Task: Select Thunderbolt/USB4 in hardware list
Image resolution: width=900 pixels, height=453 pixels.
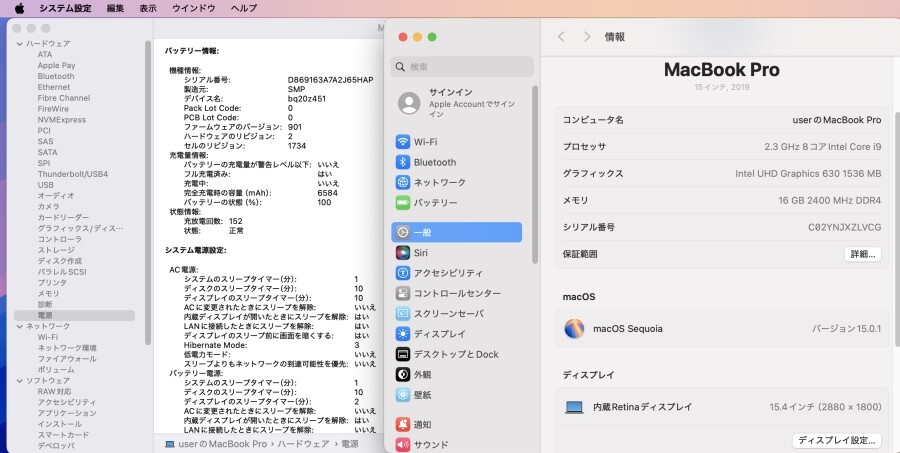Action: (73, 174)
